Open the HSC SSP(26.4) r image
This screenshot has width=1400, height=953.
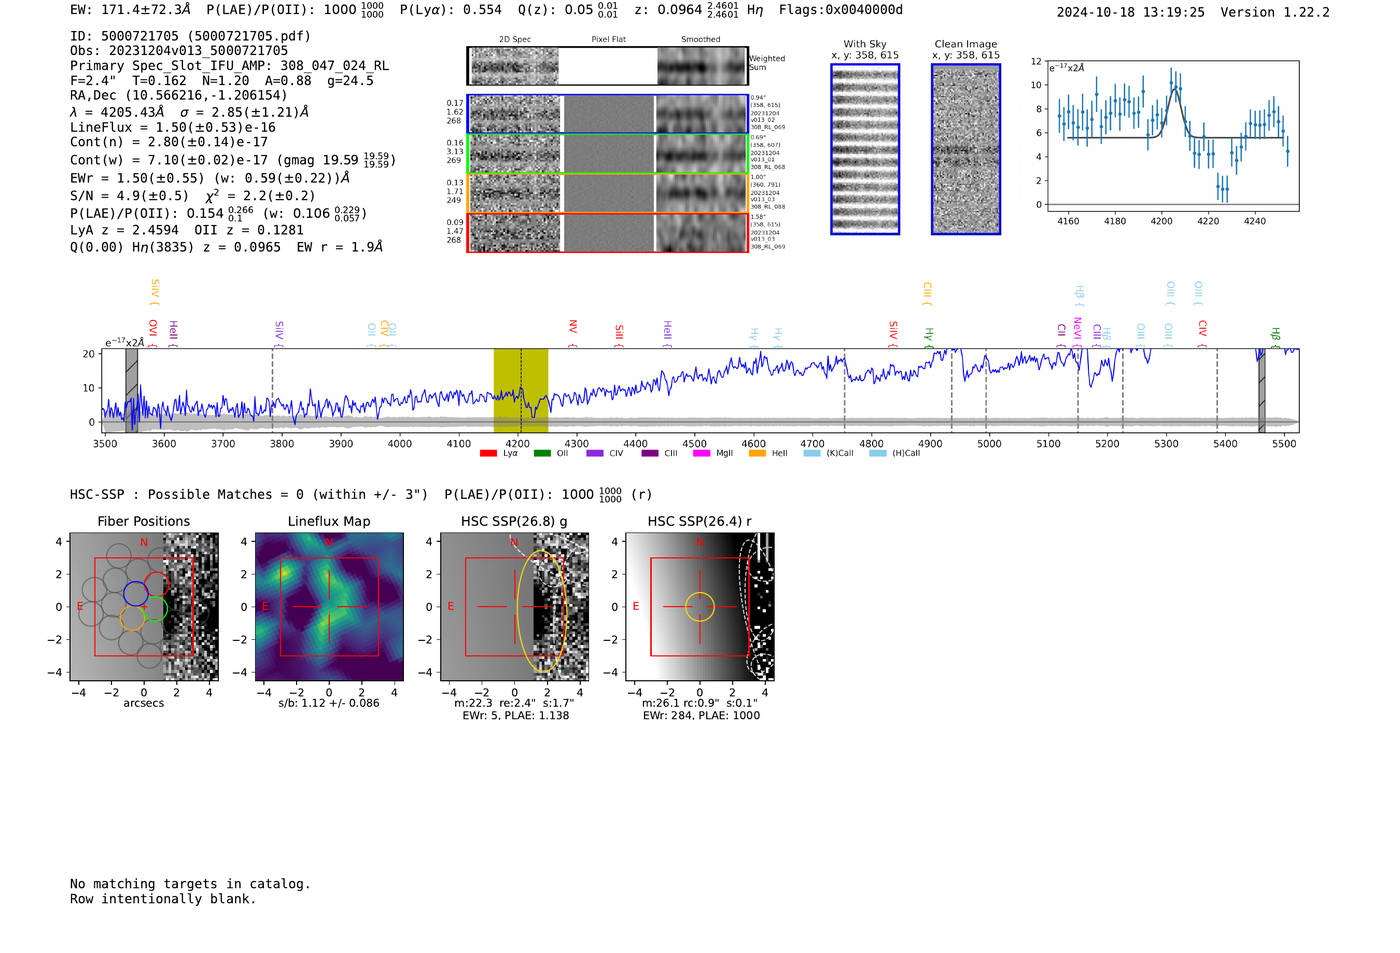click(700, 607)
